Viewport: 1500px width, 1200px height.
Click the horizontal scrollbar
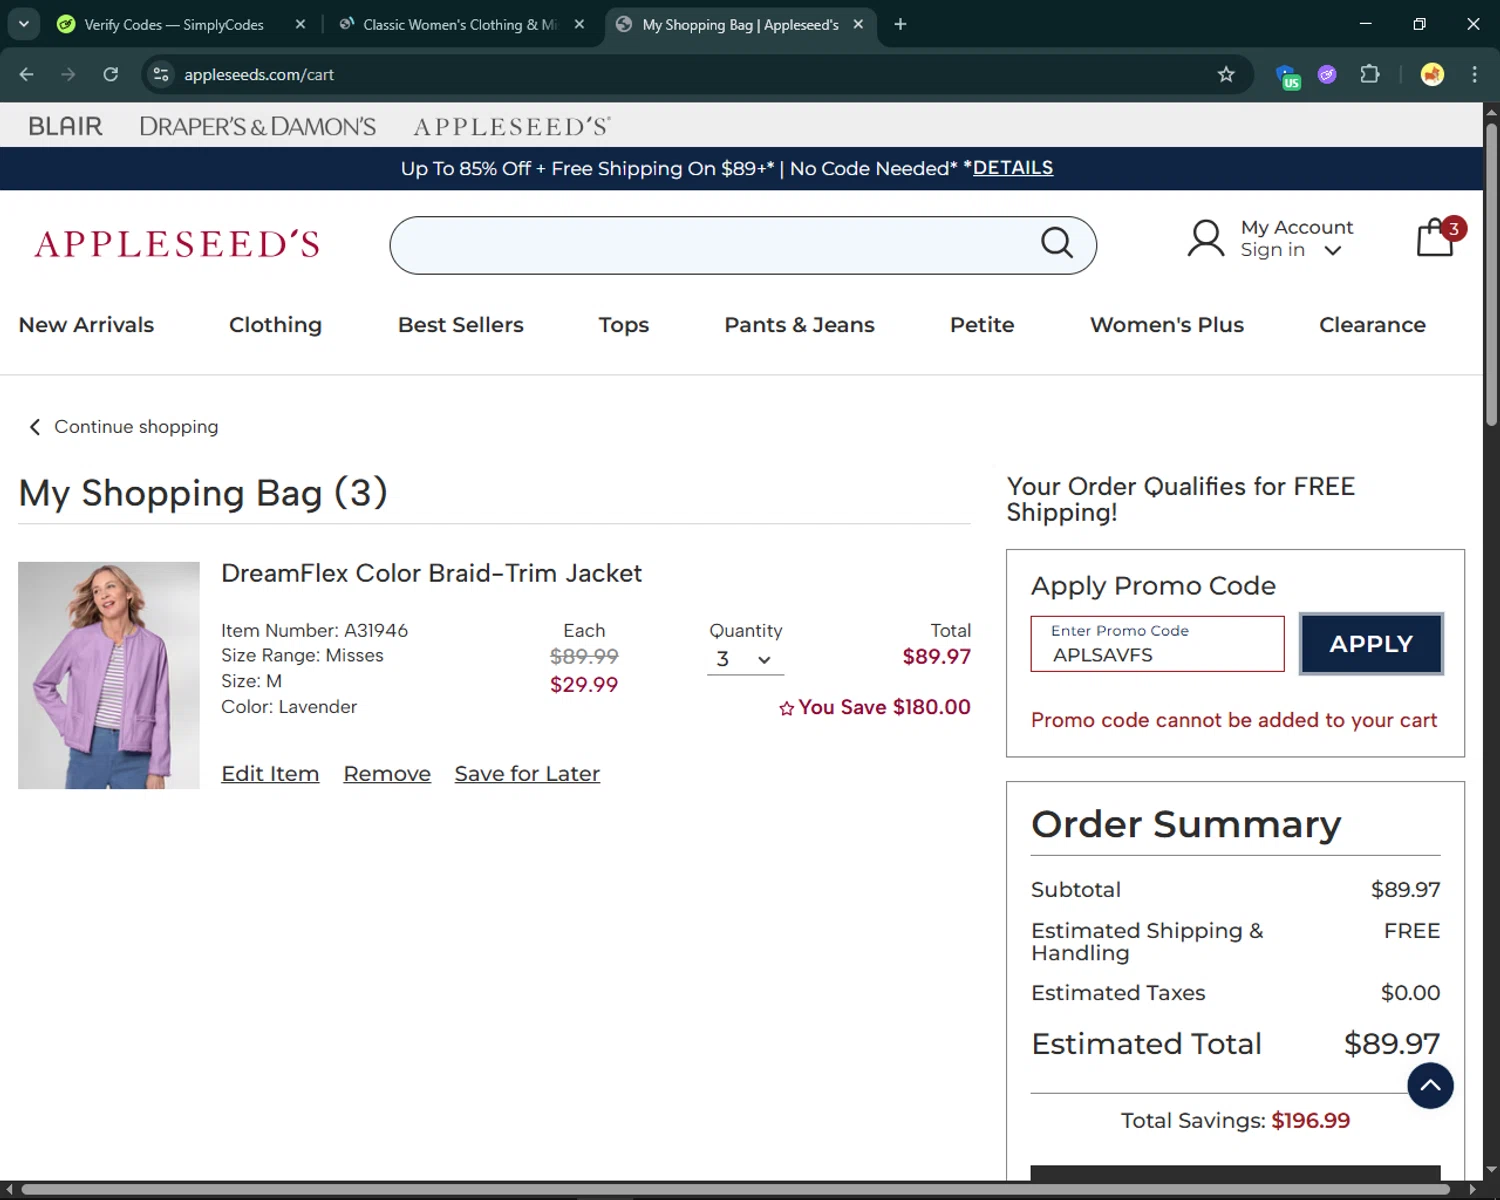(736, 1189)
